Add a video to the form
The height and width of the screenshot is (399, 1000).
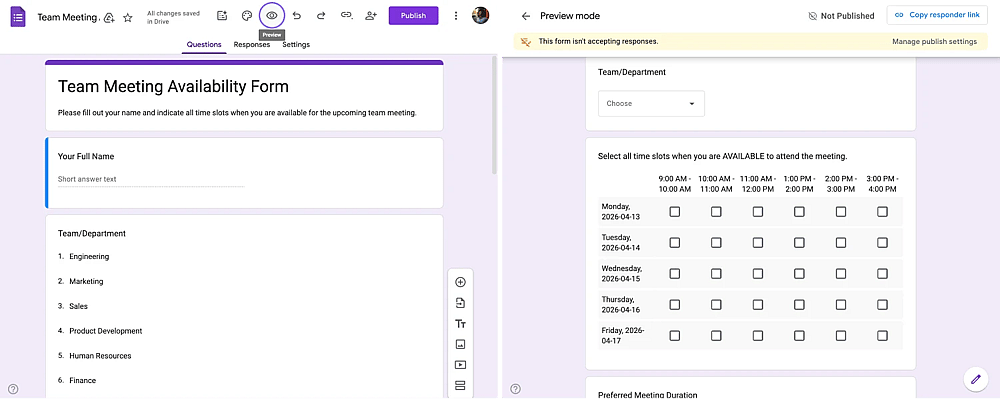click(460, 365)
